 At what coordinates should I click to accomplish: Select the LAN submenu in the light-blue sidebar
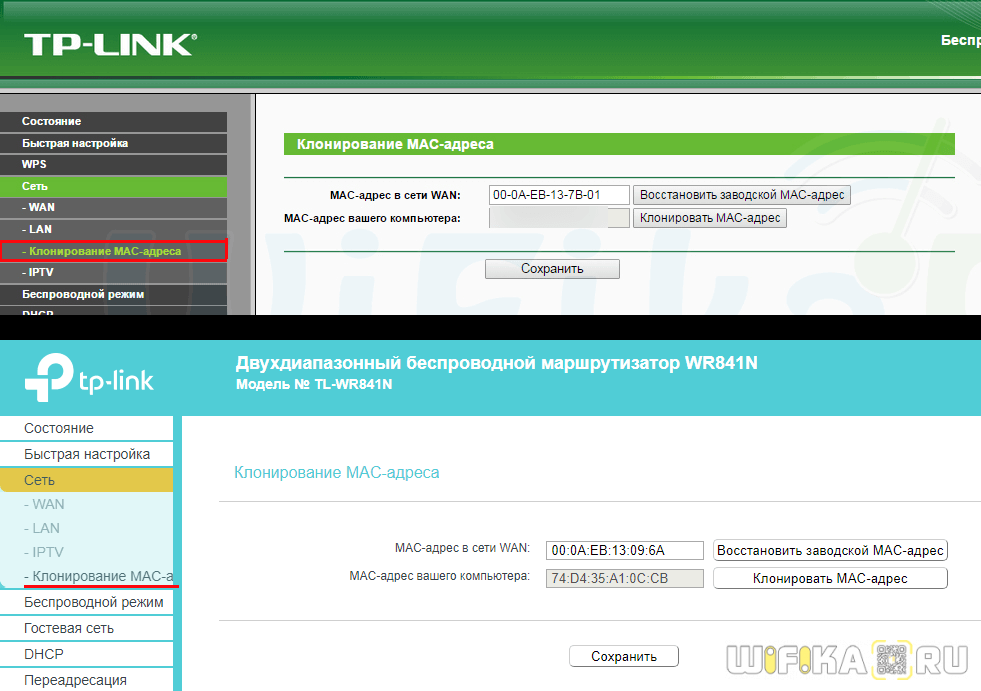point(46,528)
